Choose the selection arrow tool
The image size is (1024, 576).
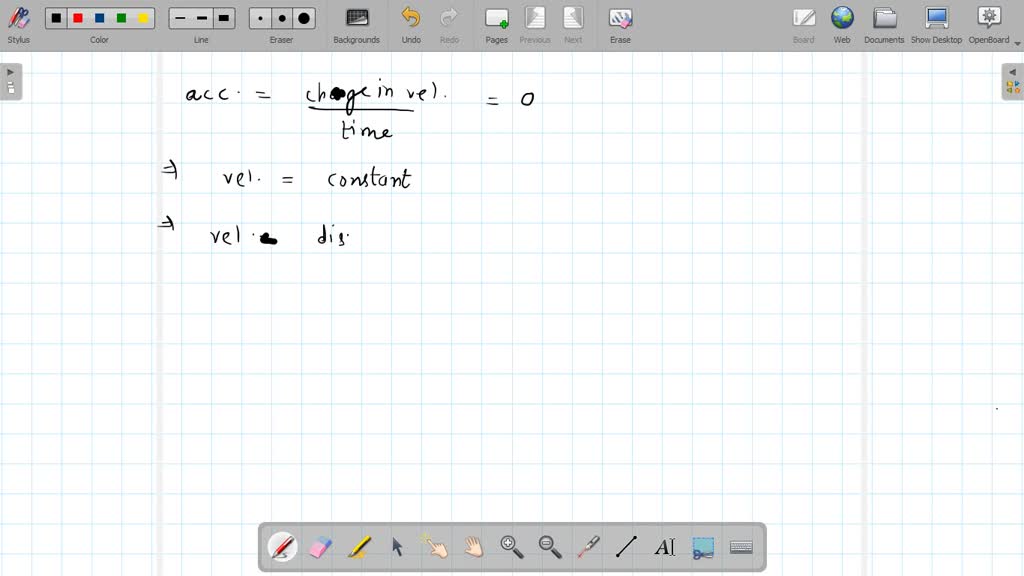pos(396,547)
